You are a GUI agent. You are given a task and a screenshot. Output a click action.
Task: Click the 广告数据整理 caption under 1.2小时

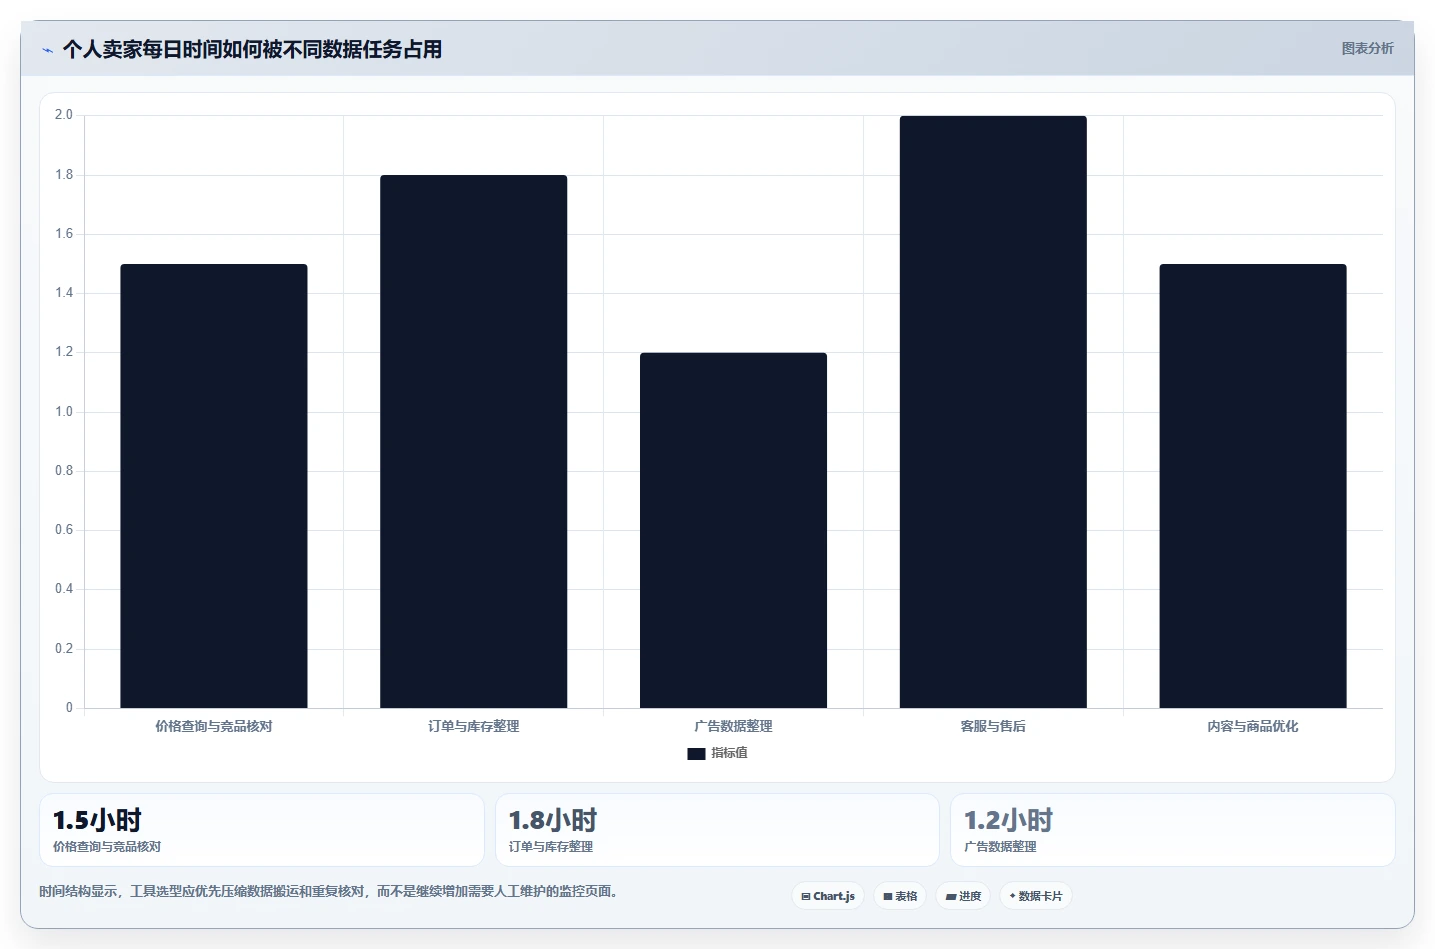1000,846
